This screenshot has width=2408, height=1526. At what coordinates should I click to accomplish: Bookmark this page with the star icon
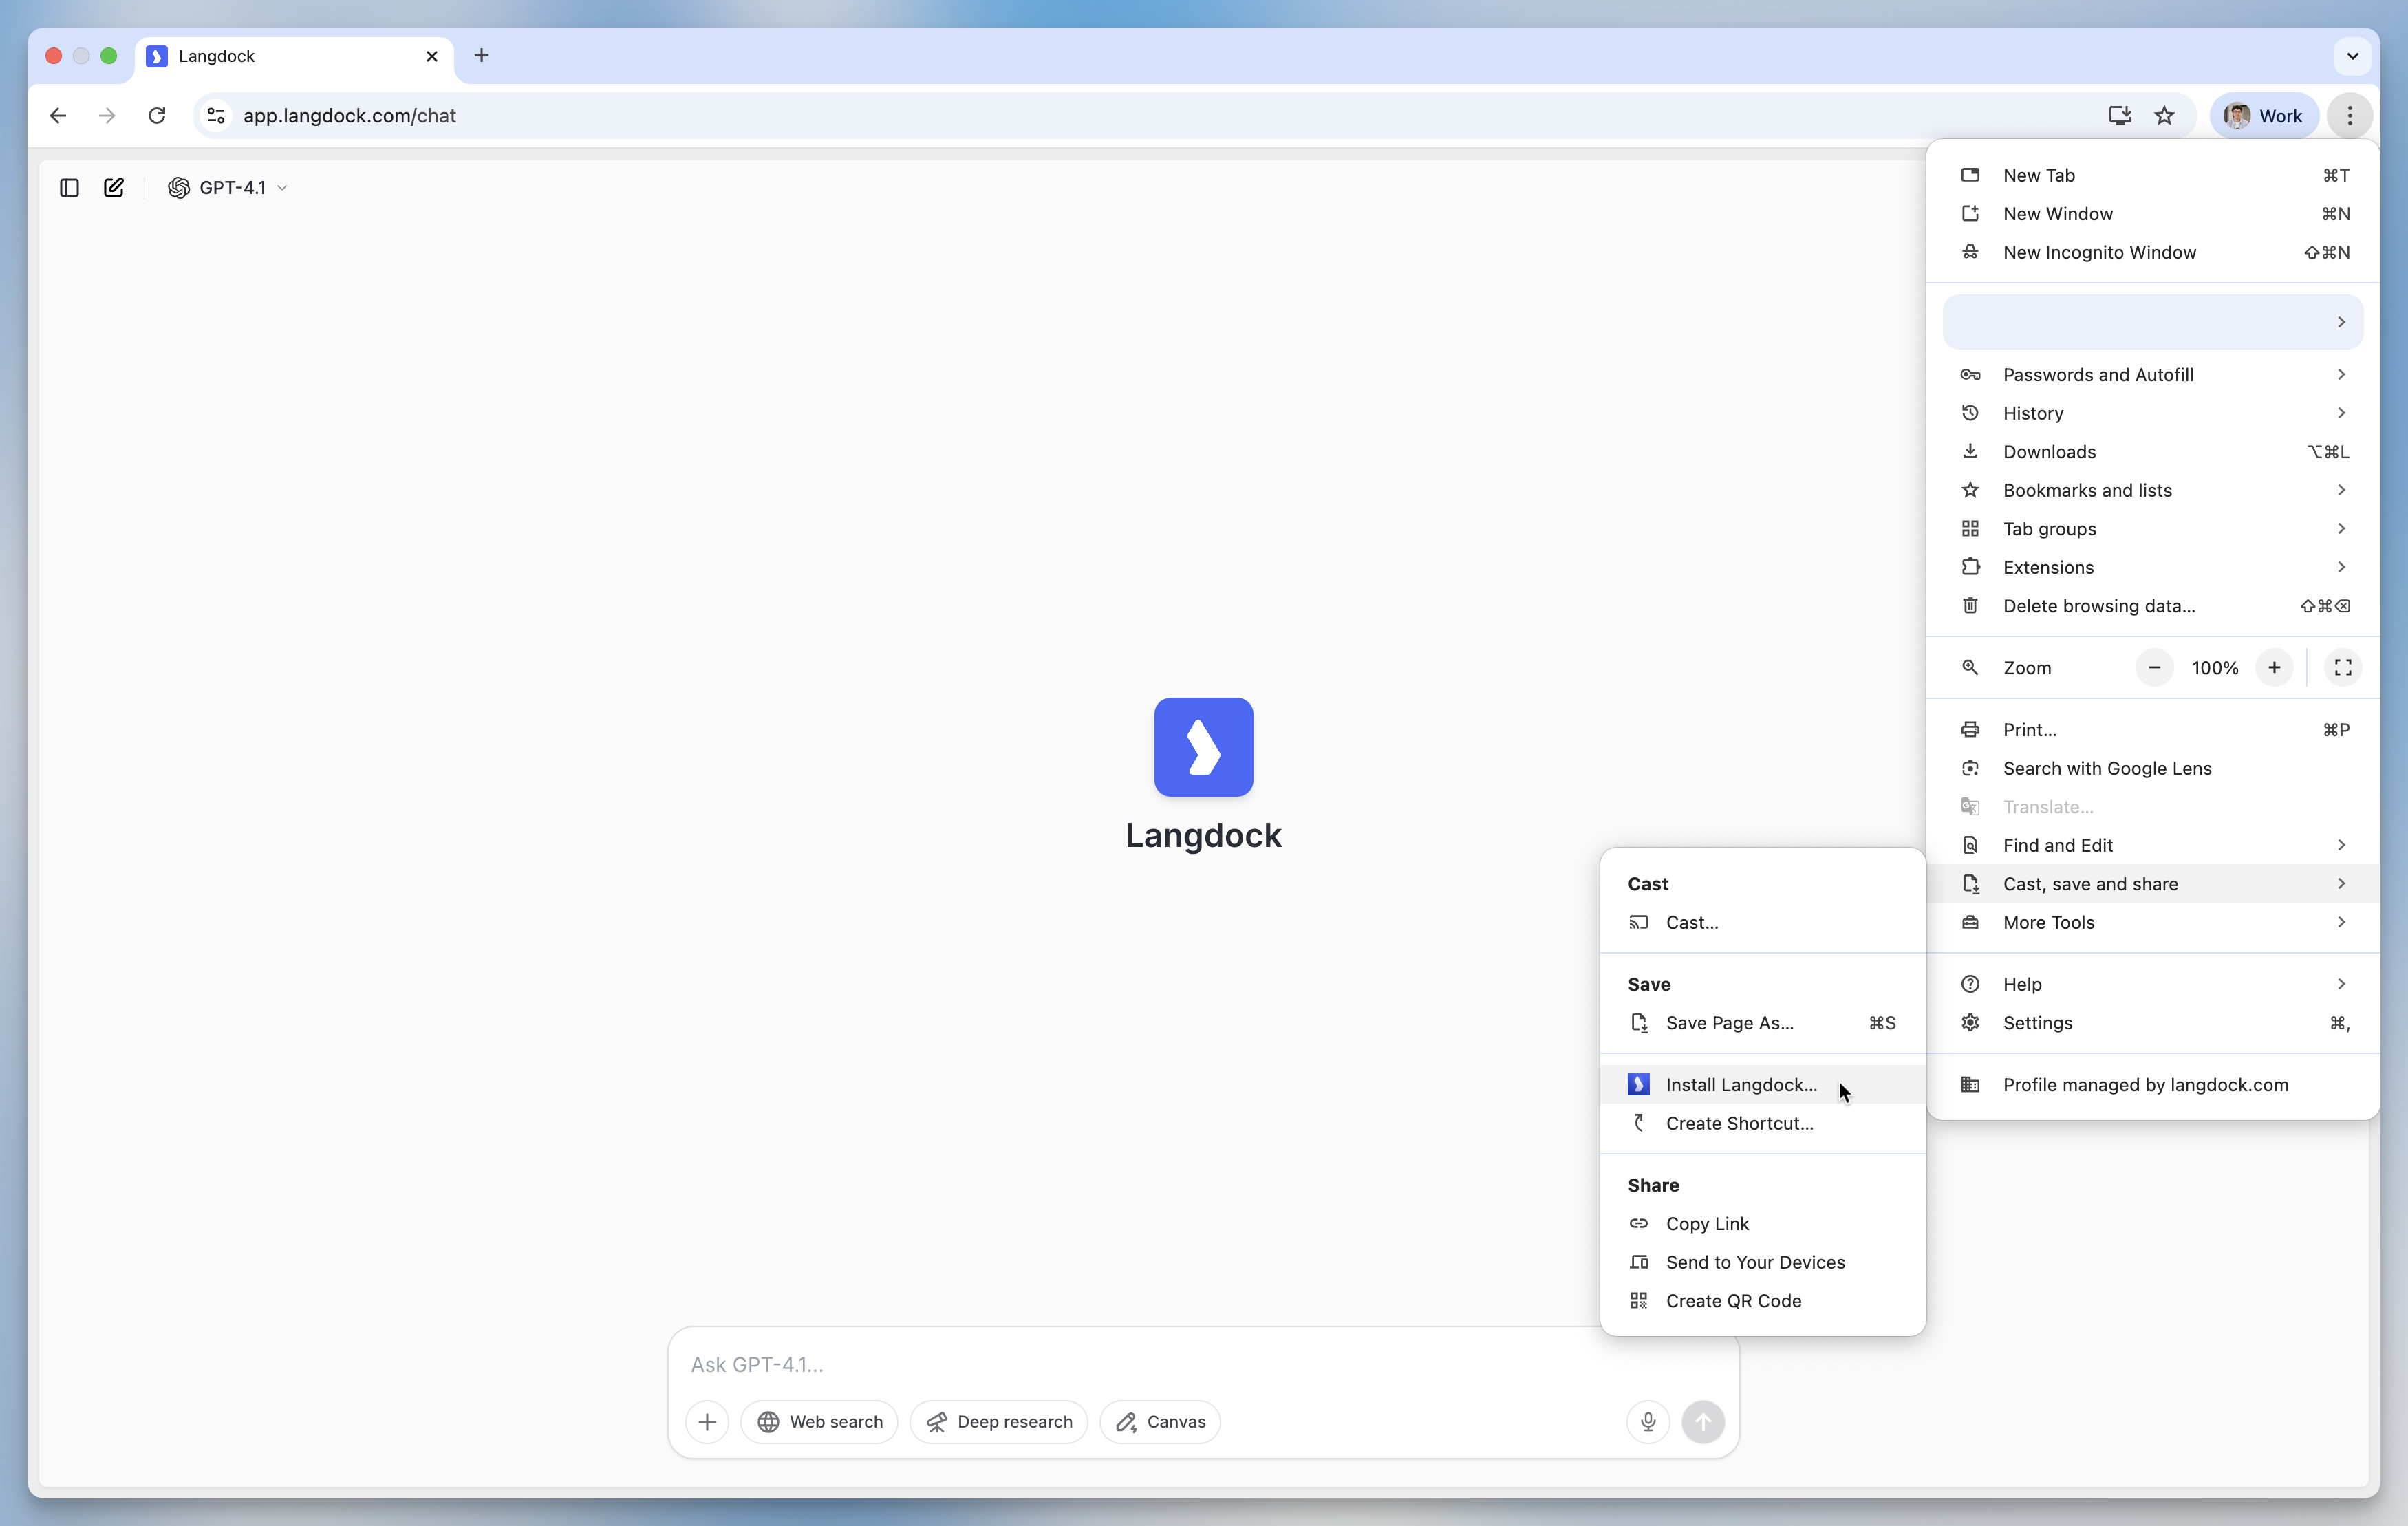[2165, 116]
